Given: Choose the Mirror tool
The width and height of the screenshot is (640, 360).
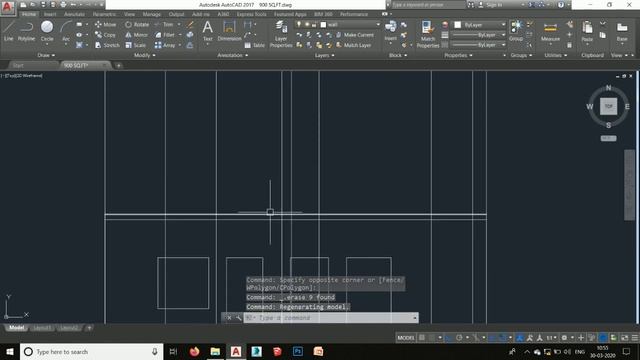Looking at the screenshot, I should tap(137, 35).
